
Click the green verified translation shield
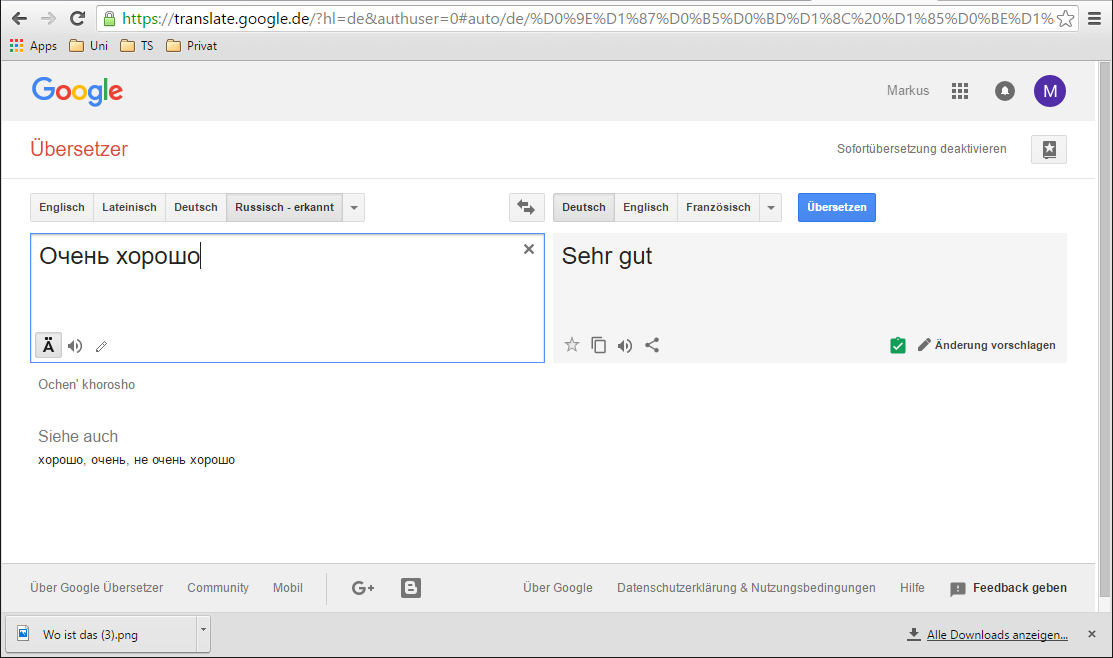click(897, 345)
